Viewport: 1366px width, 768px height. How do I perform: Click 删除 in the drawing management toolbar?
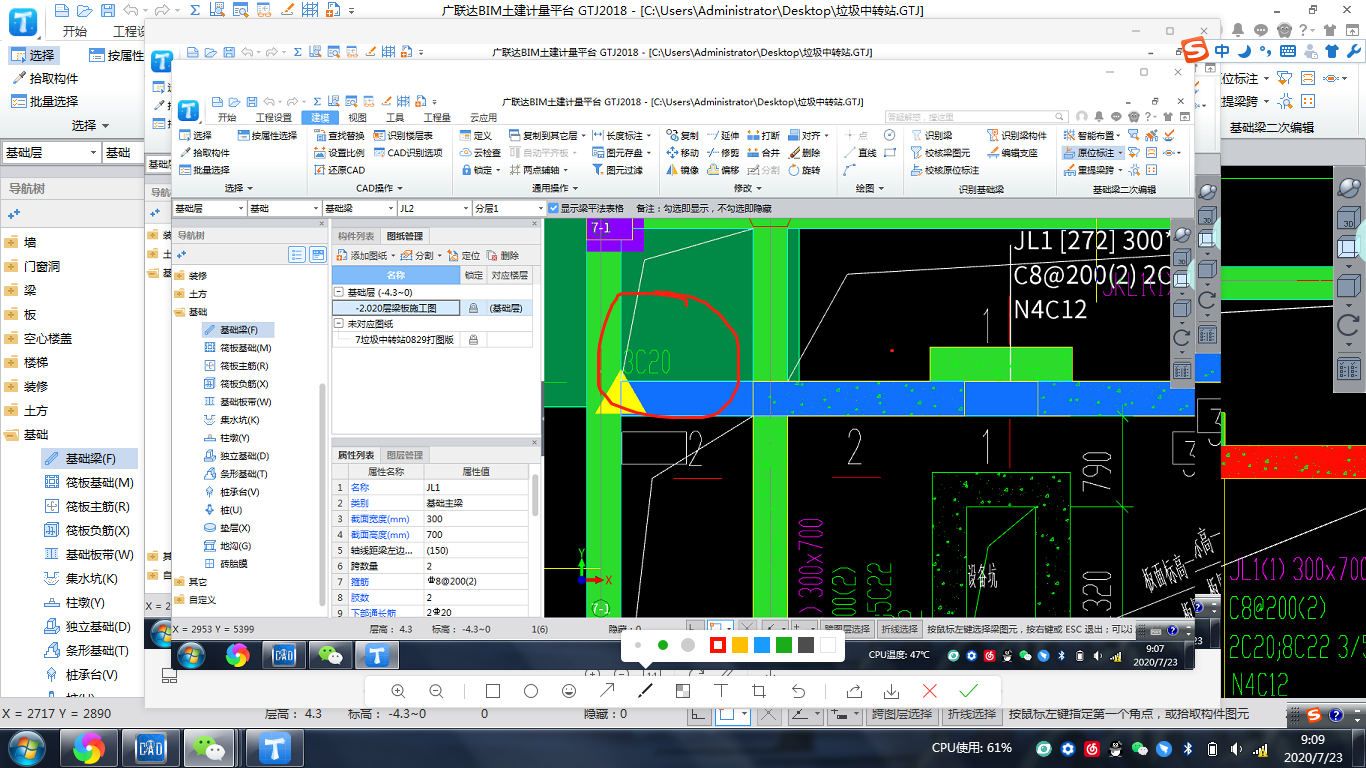[x=502, y=256]
